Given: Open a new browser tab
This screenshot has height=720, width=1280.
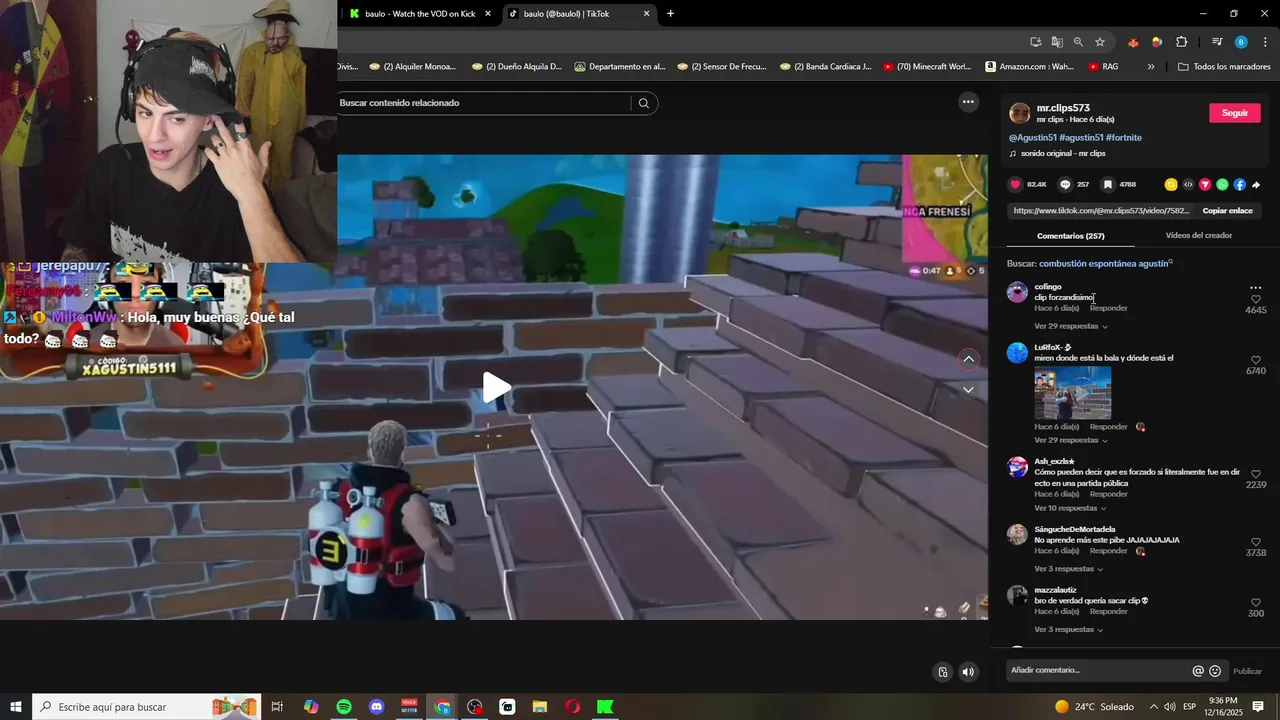Looking at the screenshot, I should tap(670, 14).
